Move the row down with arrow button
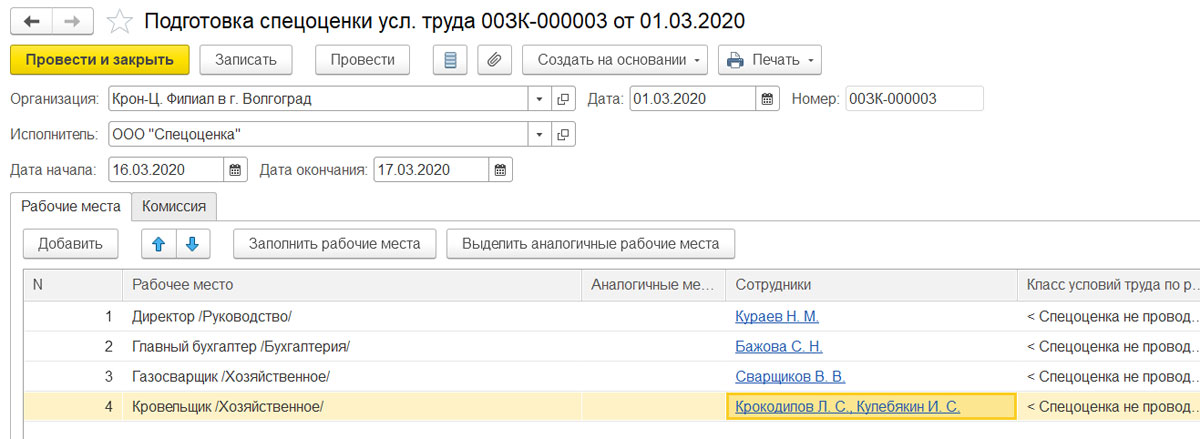This screenshot has height=439, width=1200. (193, 243)
